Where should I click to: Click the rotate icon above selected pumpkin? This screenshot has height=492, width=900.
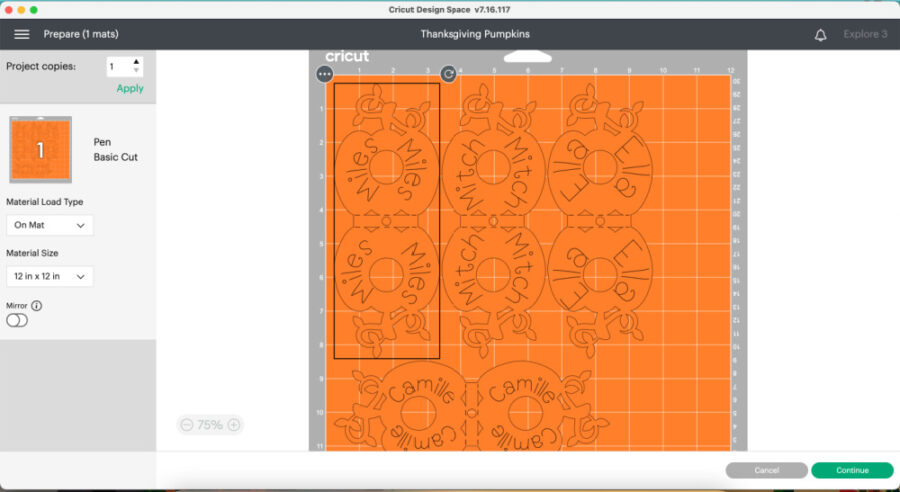click(448, 74)
